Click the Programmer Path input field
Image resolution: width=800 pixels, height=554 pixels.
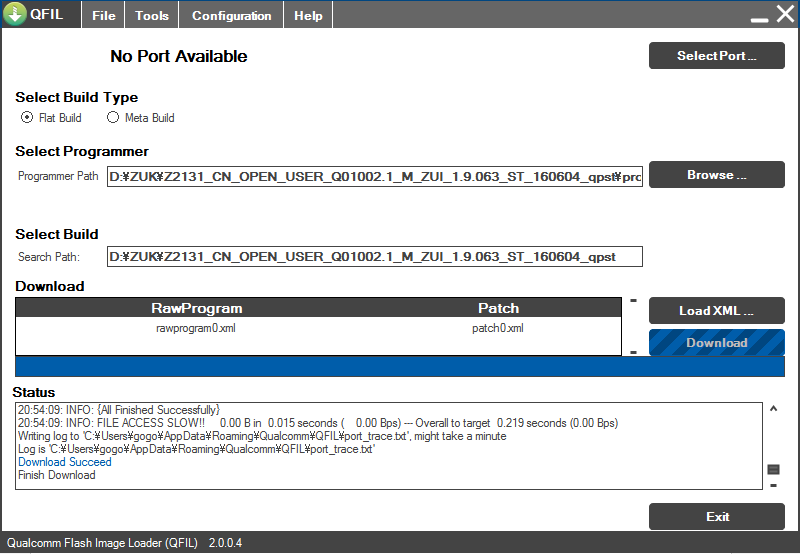tap(374, 177)
